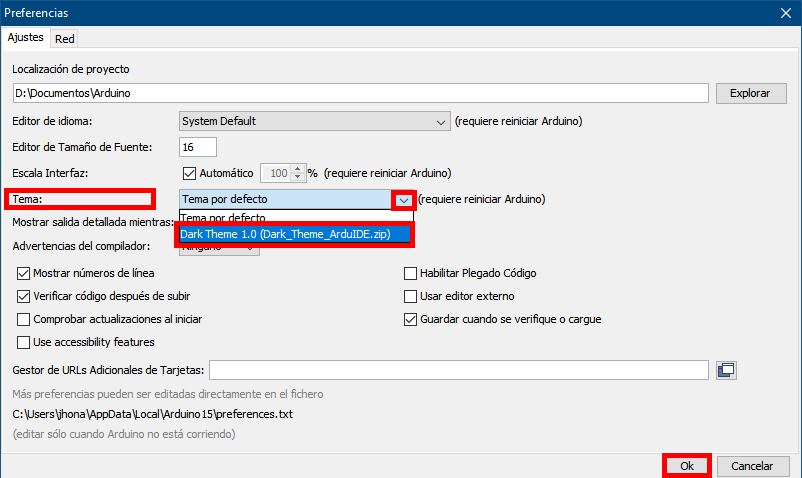802x478 pixels.
Task: Switch to the Red tab
Action: click(64, 39)
